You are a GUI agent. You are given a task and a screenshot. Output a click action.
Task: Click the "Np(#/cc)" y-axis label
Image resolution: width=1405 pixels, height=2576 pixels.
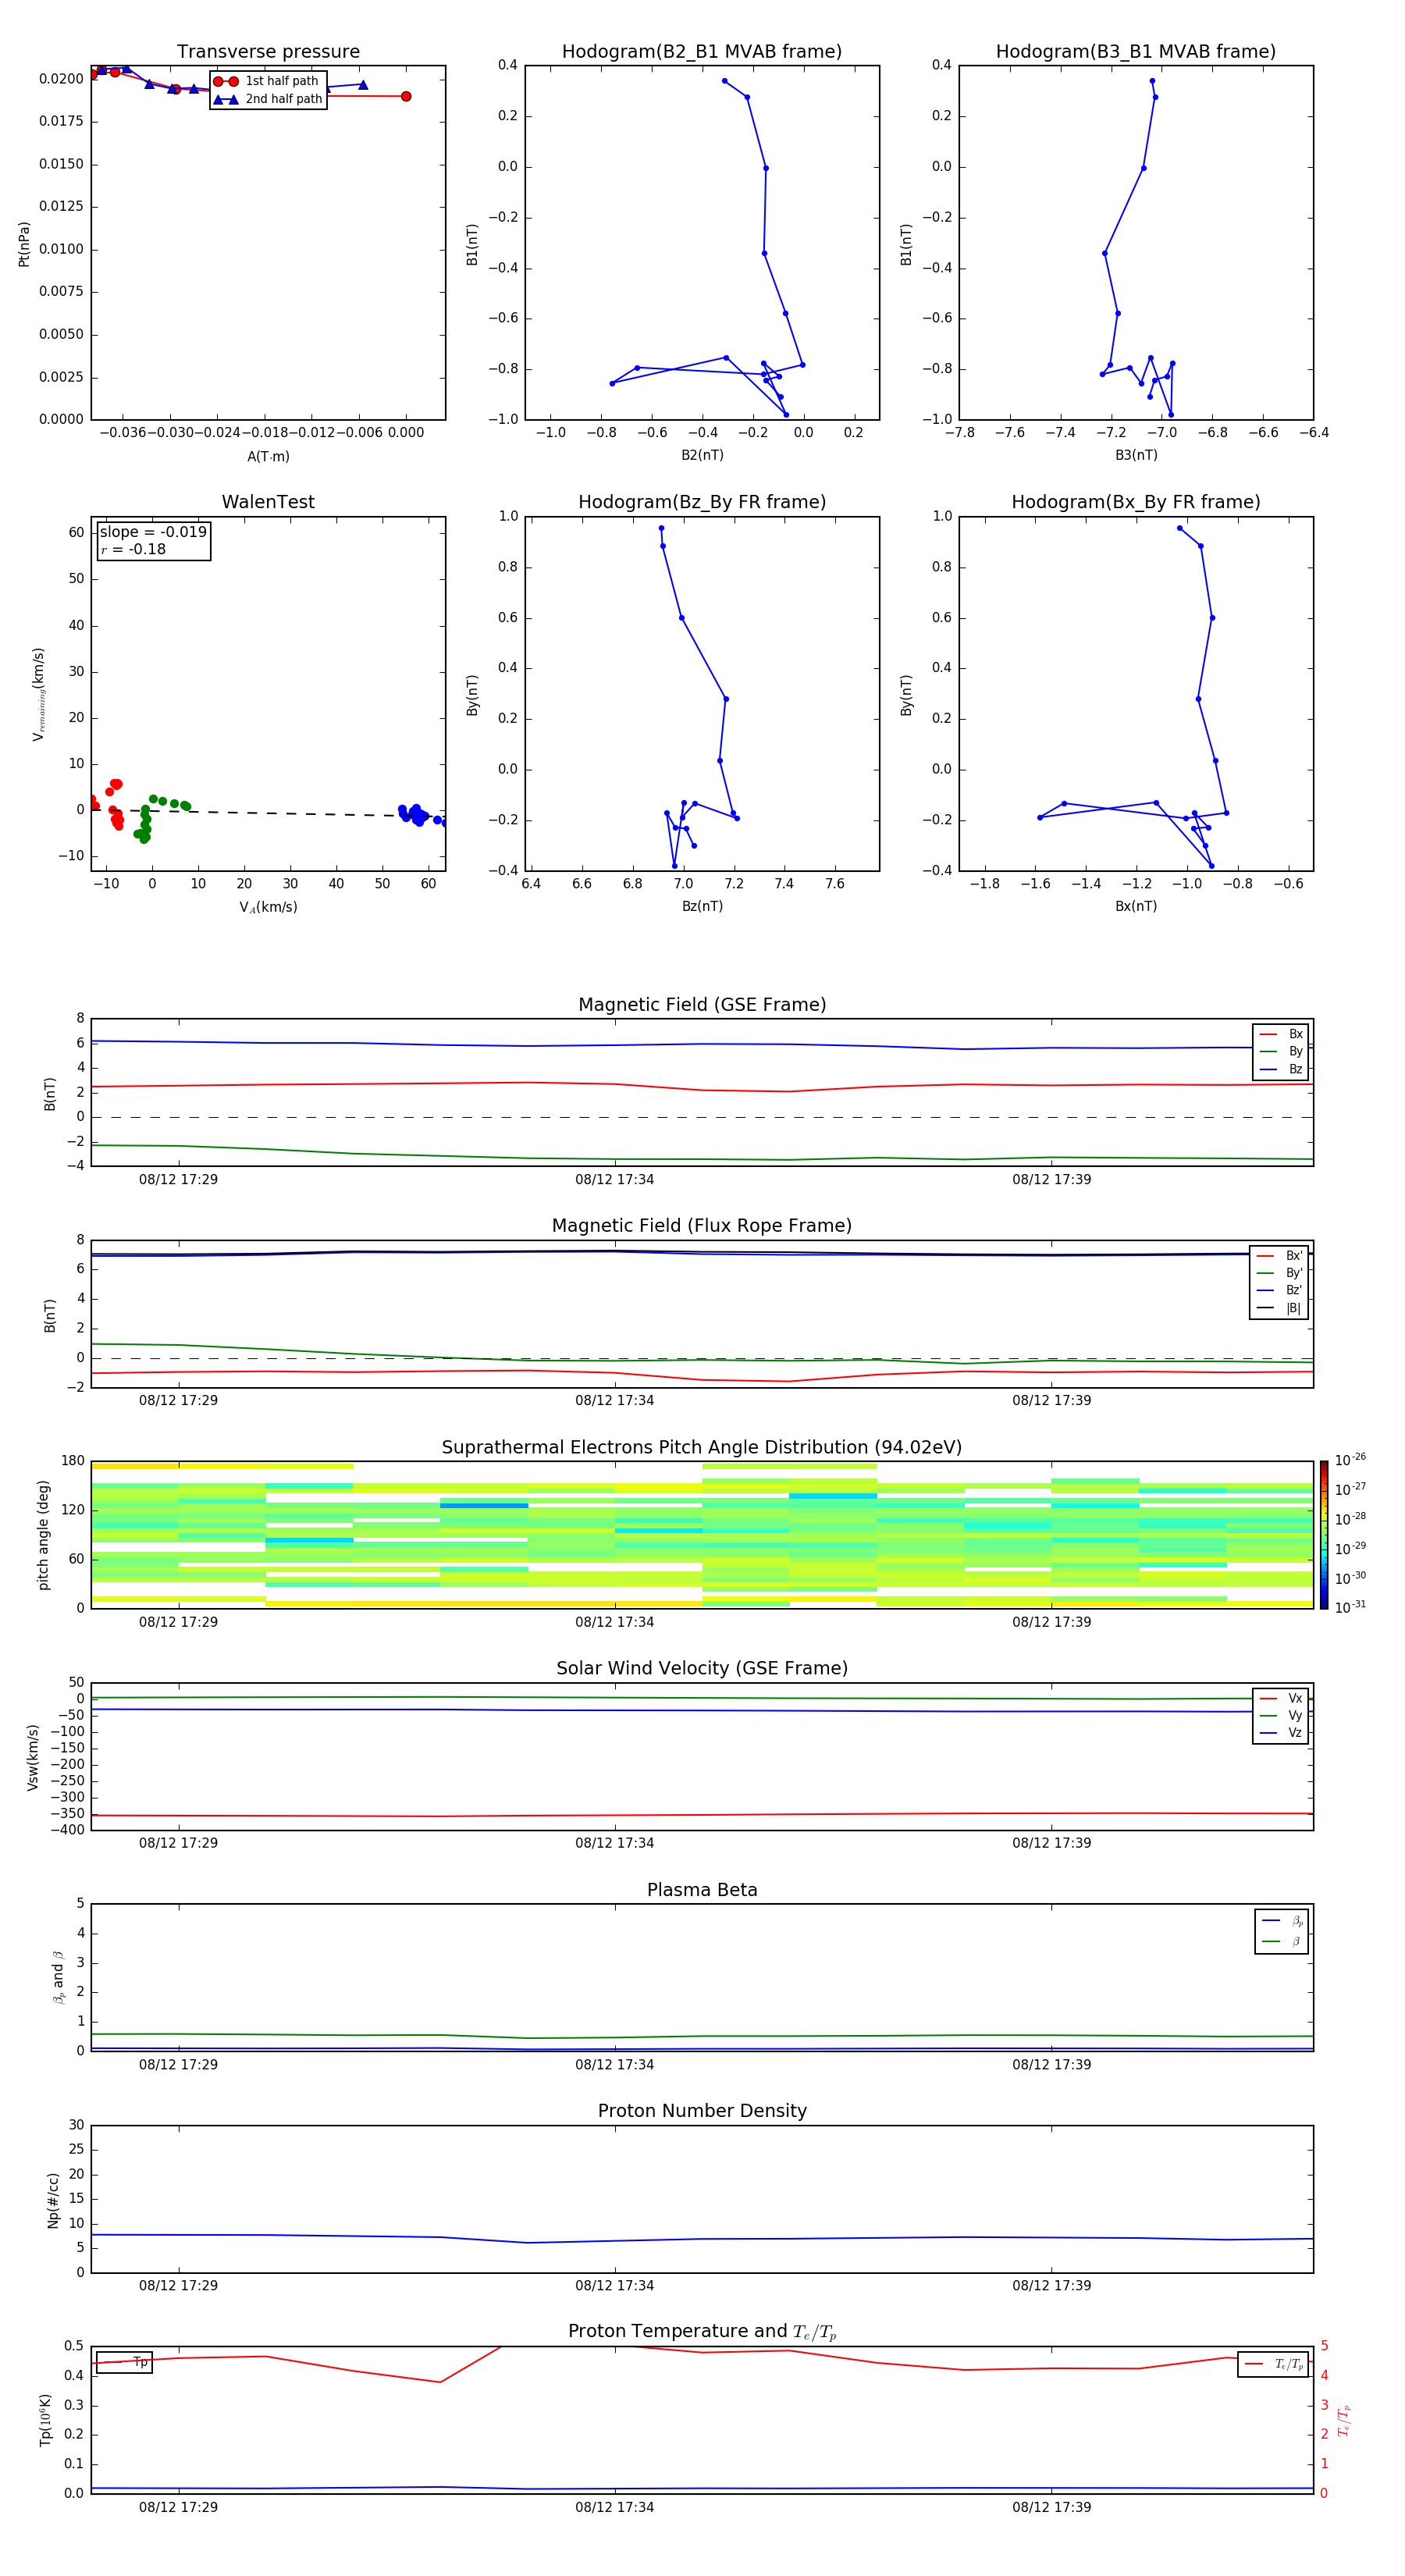coord(53,2200)
